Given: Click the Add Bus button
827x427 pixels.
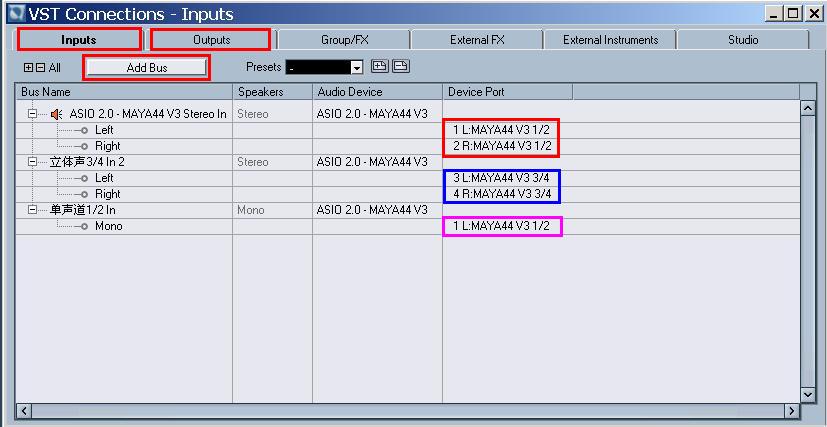Looking at the screenshot, I should click(147, 67).
